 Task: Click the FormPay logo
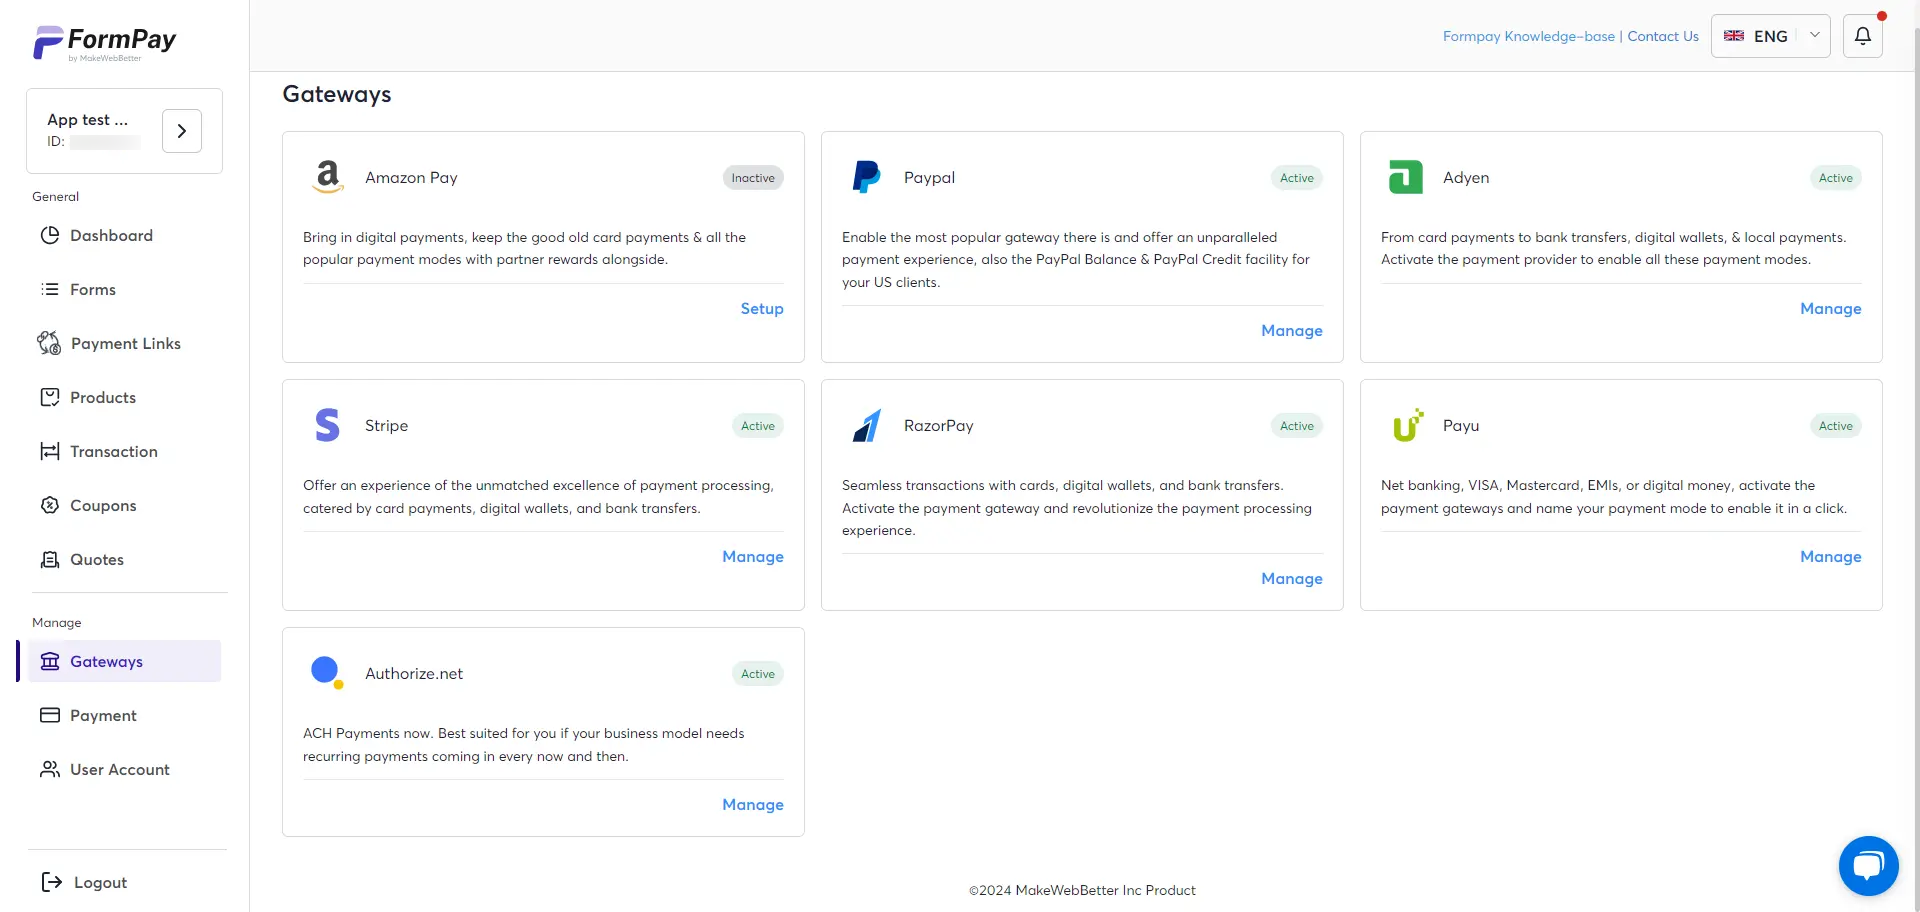[x=104, y=41]
